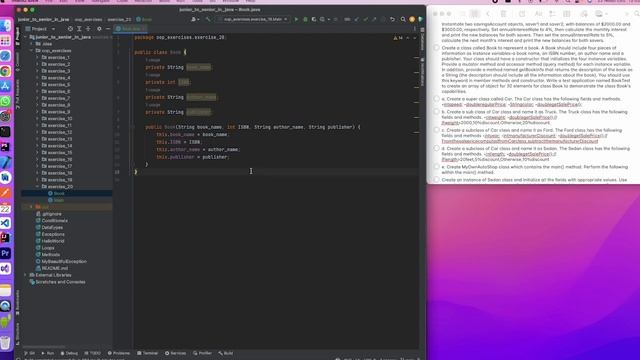This screenshot has width=640, height=360.
Task: Open the Git tool window
Action: [x=29, y=353]
